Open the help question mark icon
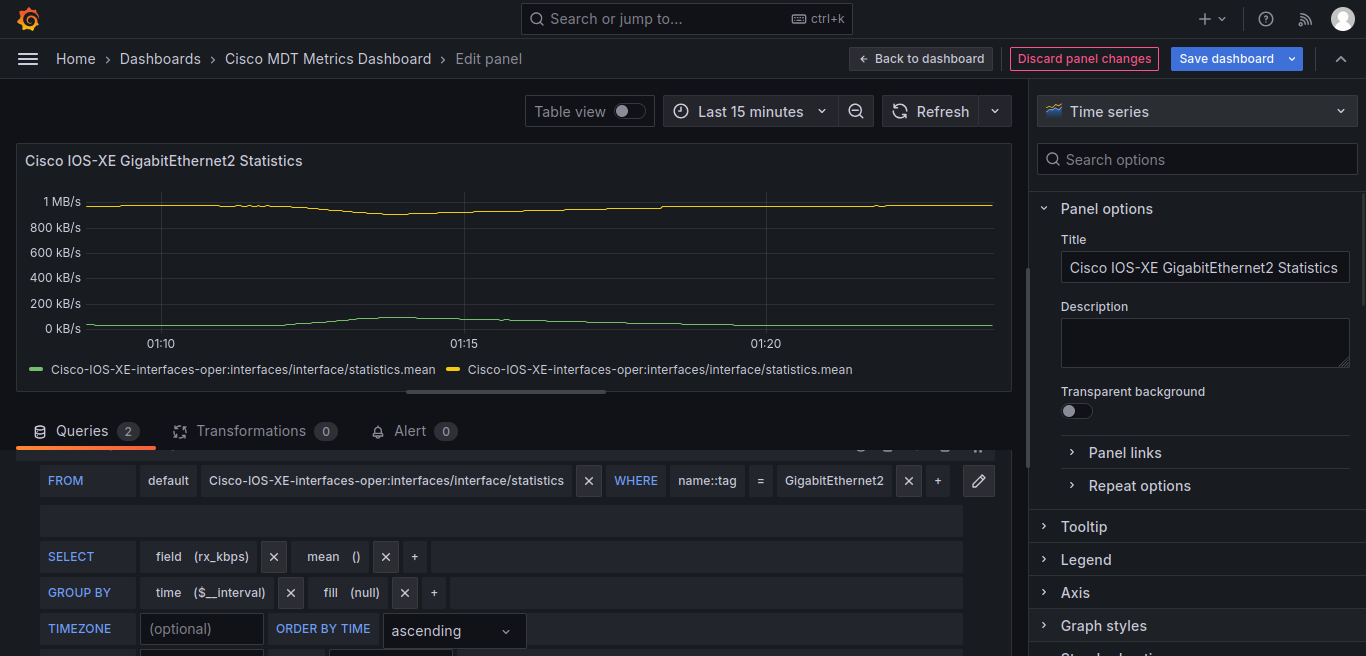This screenshot has height=656, width=1366. click(x=1266, y=19)
